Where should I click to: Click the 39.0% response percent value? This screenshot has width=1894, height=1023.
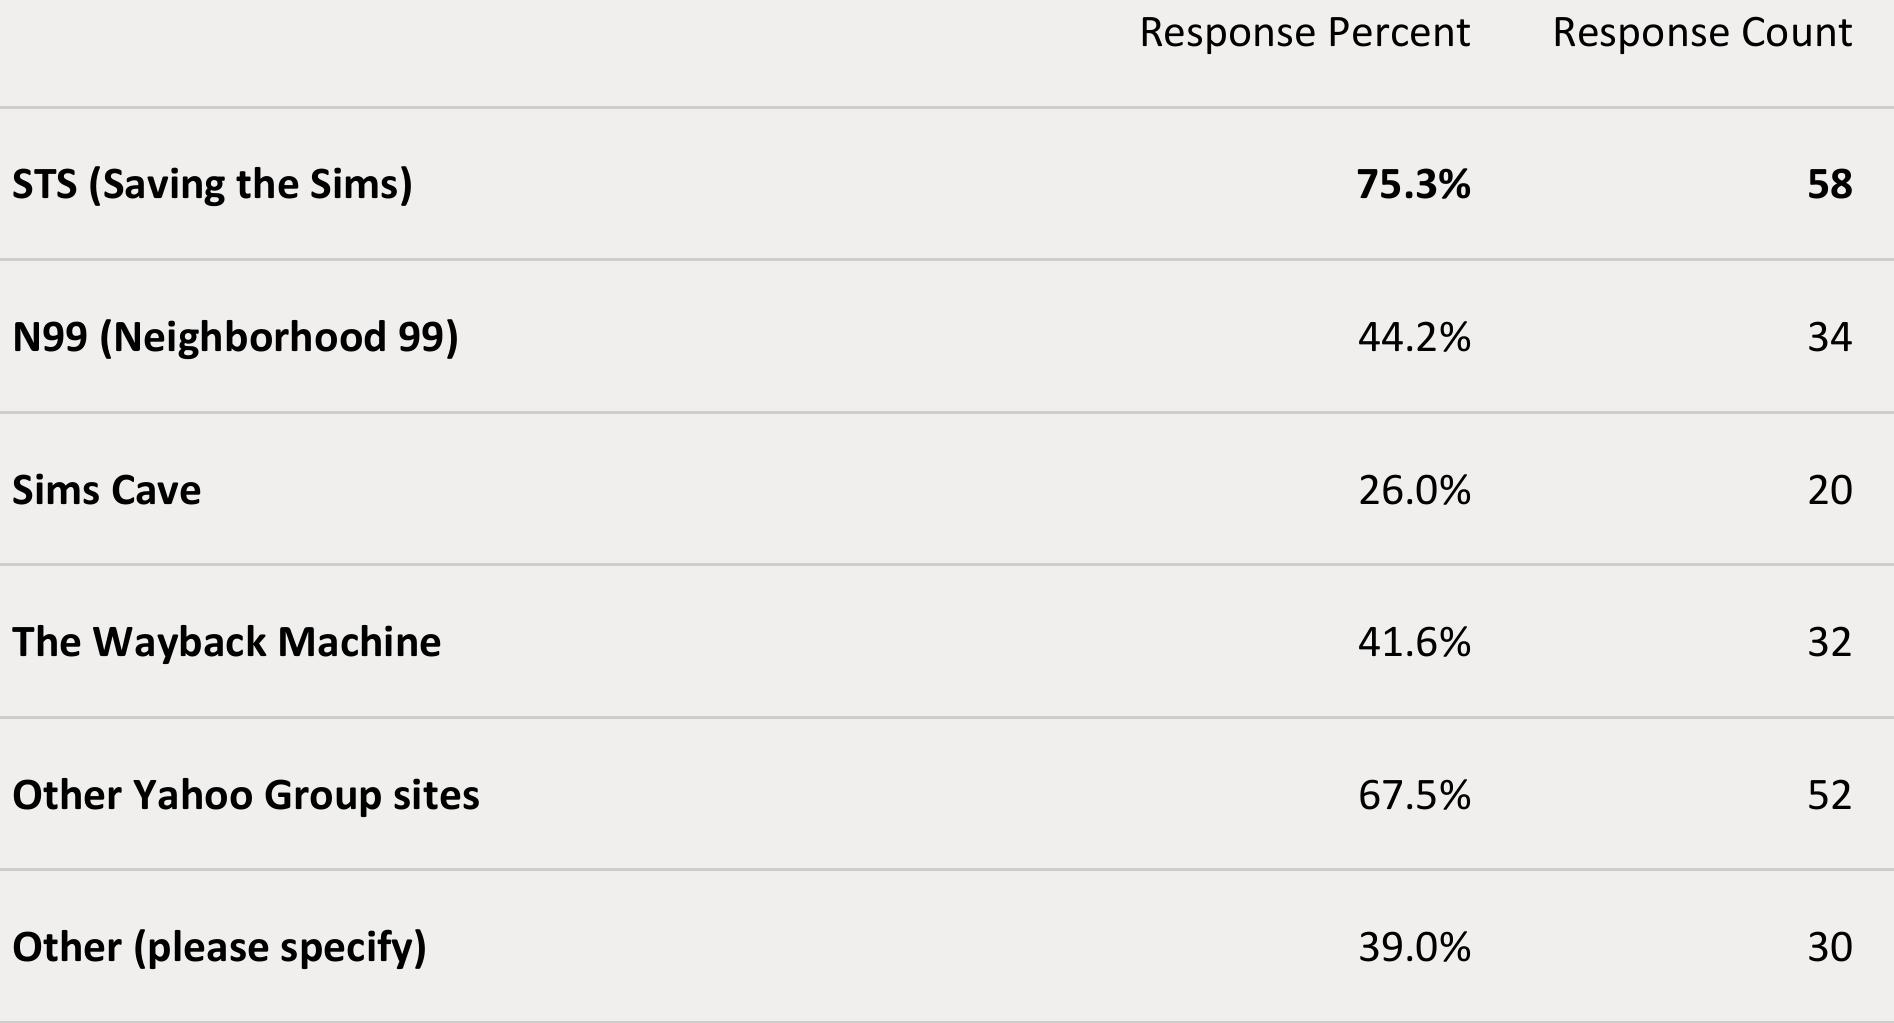[1414, 947]
